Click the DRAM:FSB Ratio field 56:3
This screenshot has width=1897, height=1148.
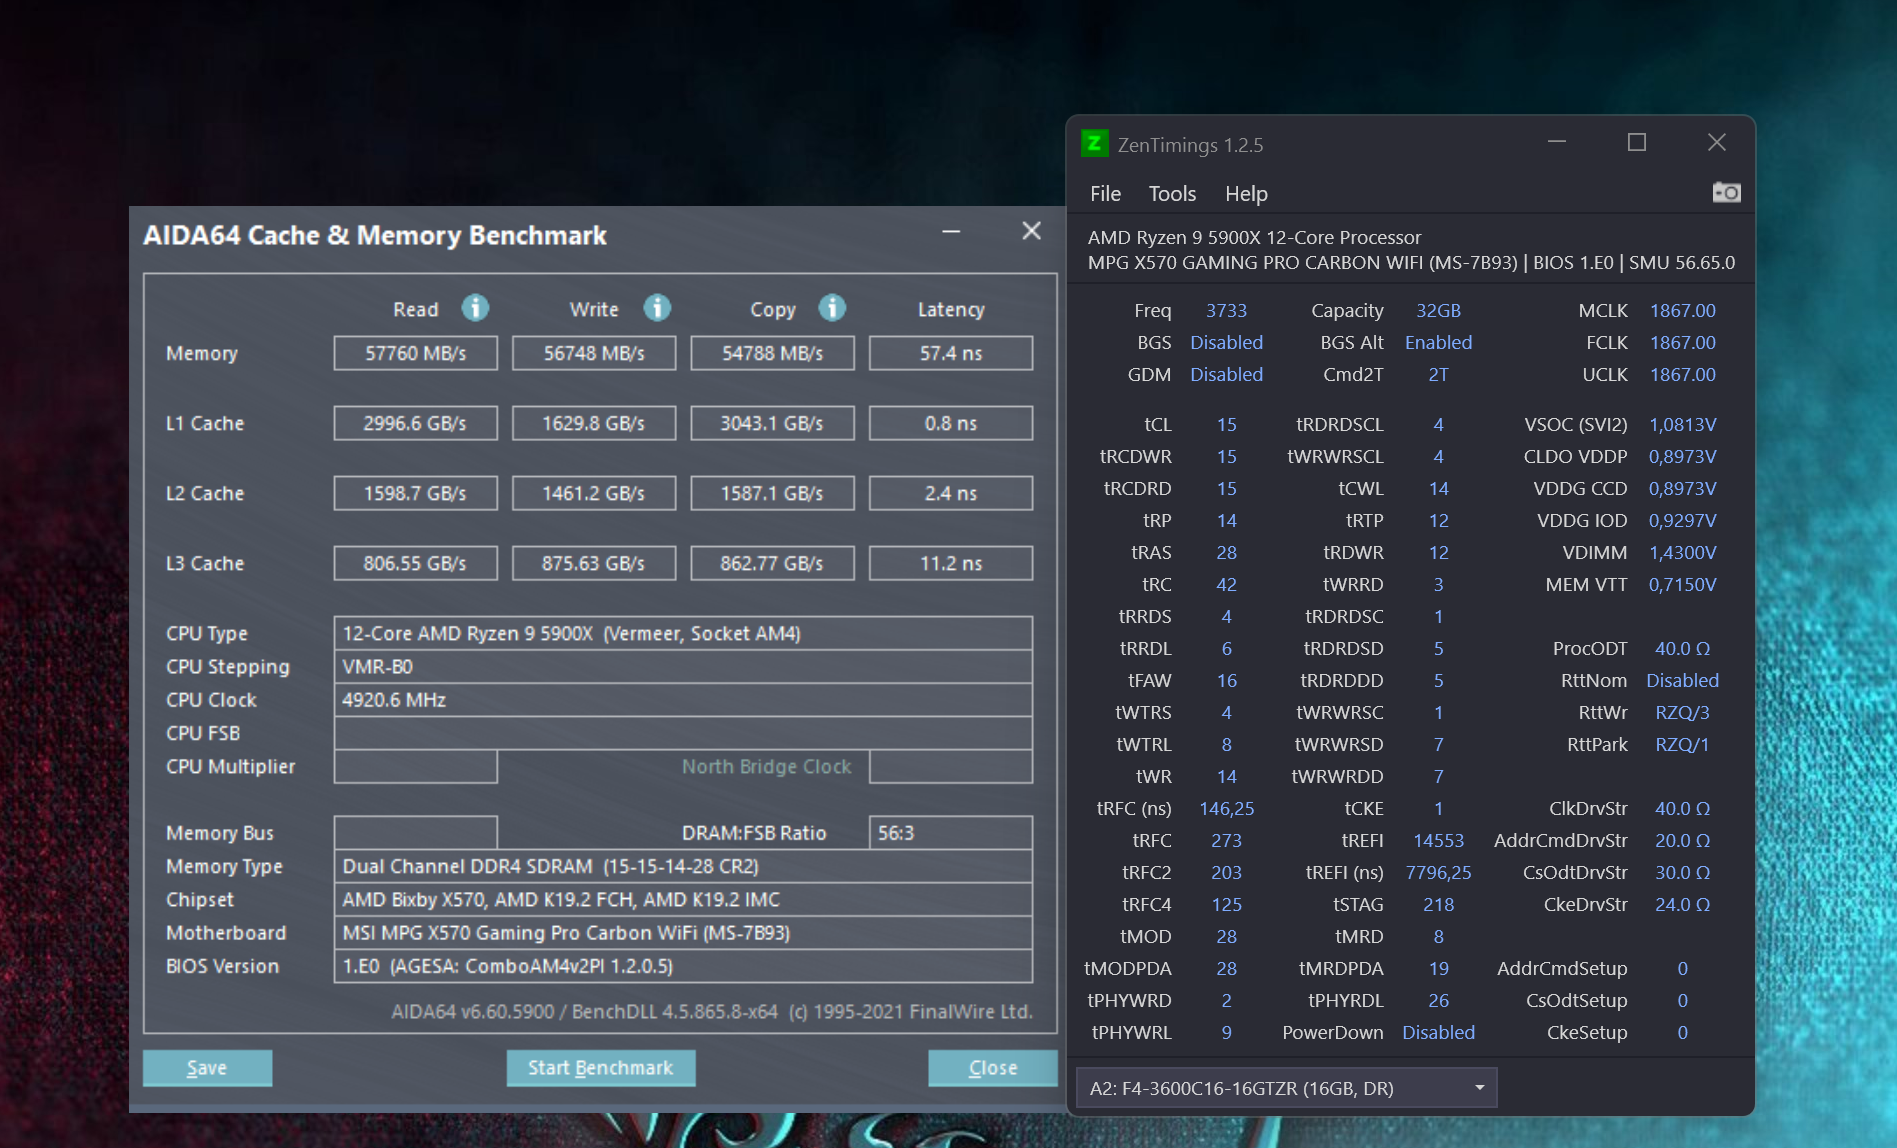click(951, 833)
